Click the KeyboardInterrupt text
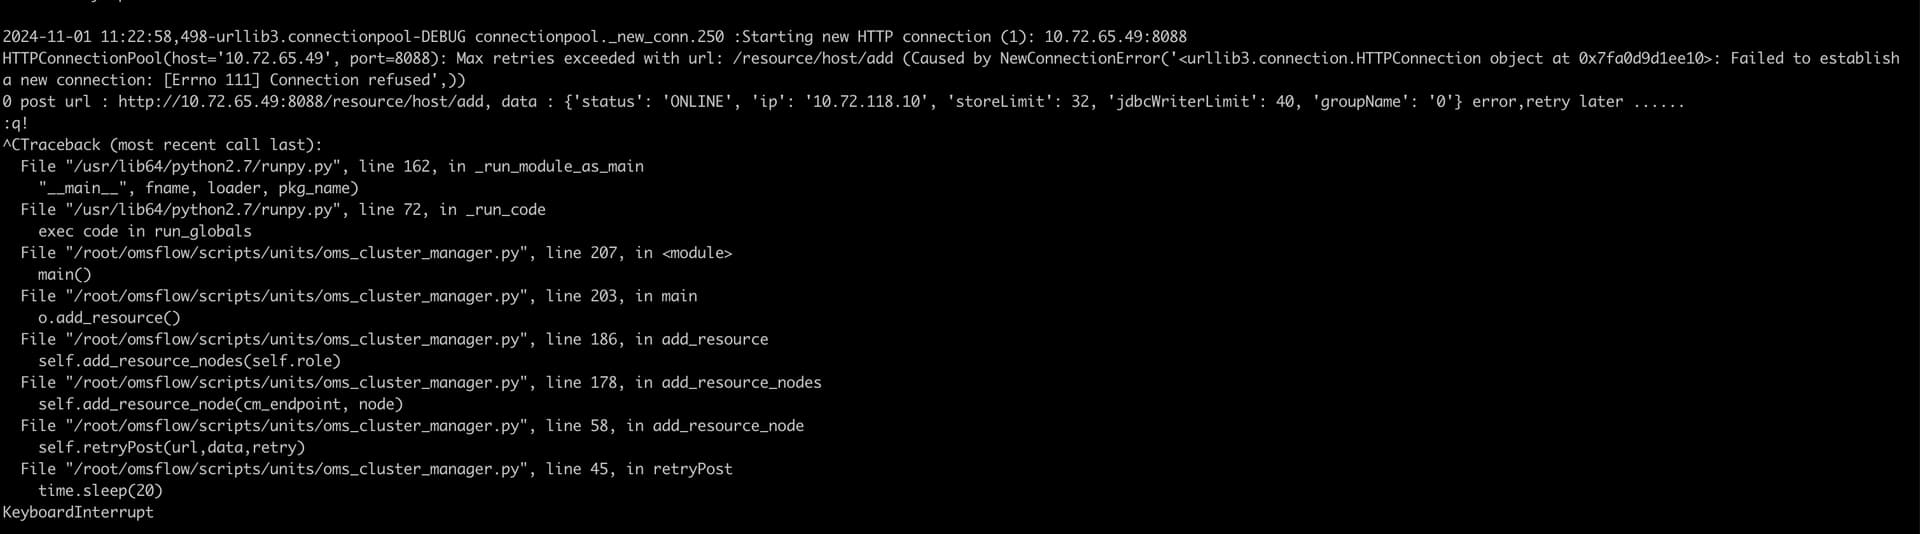The height and width of the screenshot is (534, 1920). pyautogui.click(x=78, y=512)
